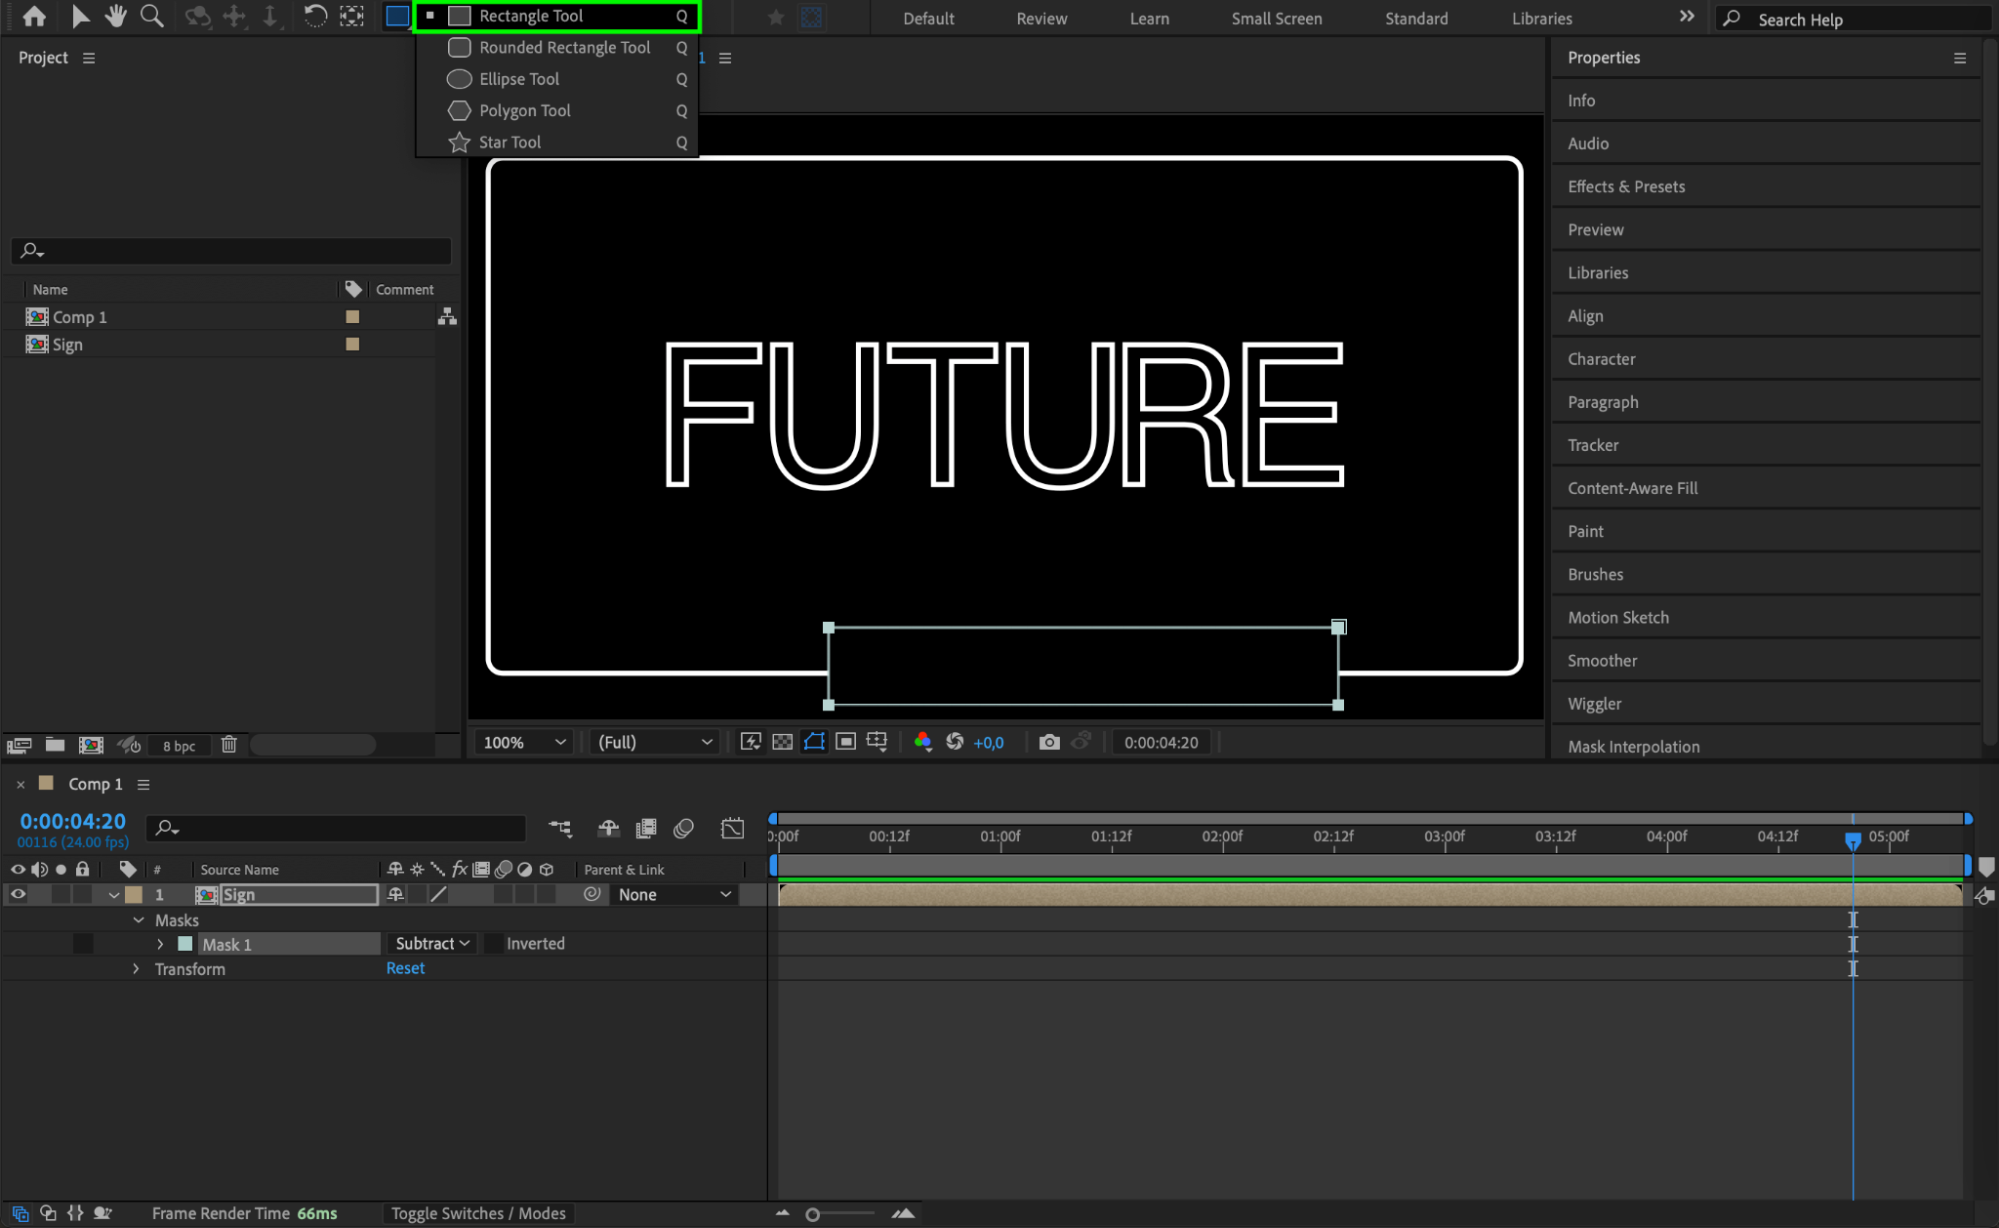
Task: Select the Comp 1 item in Project
Action: point(80,317)
